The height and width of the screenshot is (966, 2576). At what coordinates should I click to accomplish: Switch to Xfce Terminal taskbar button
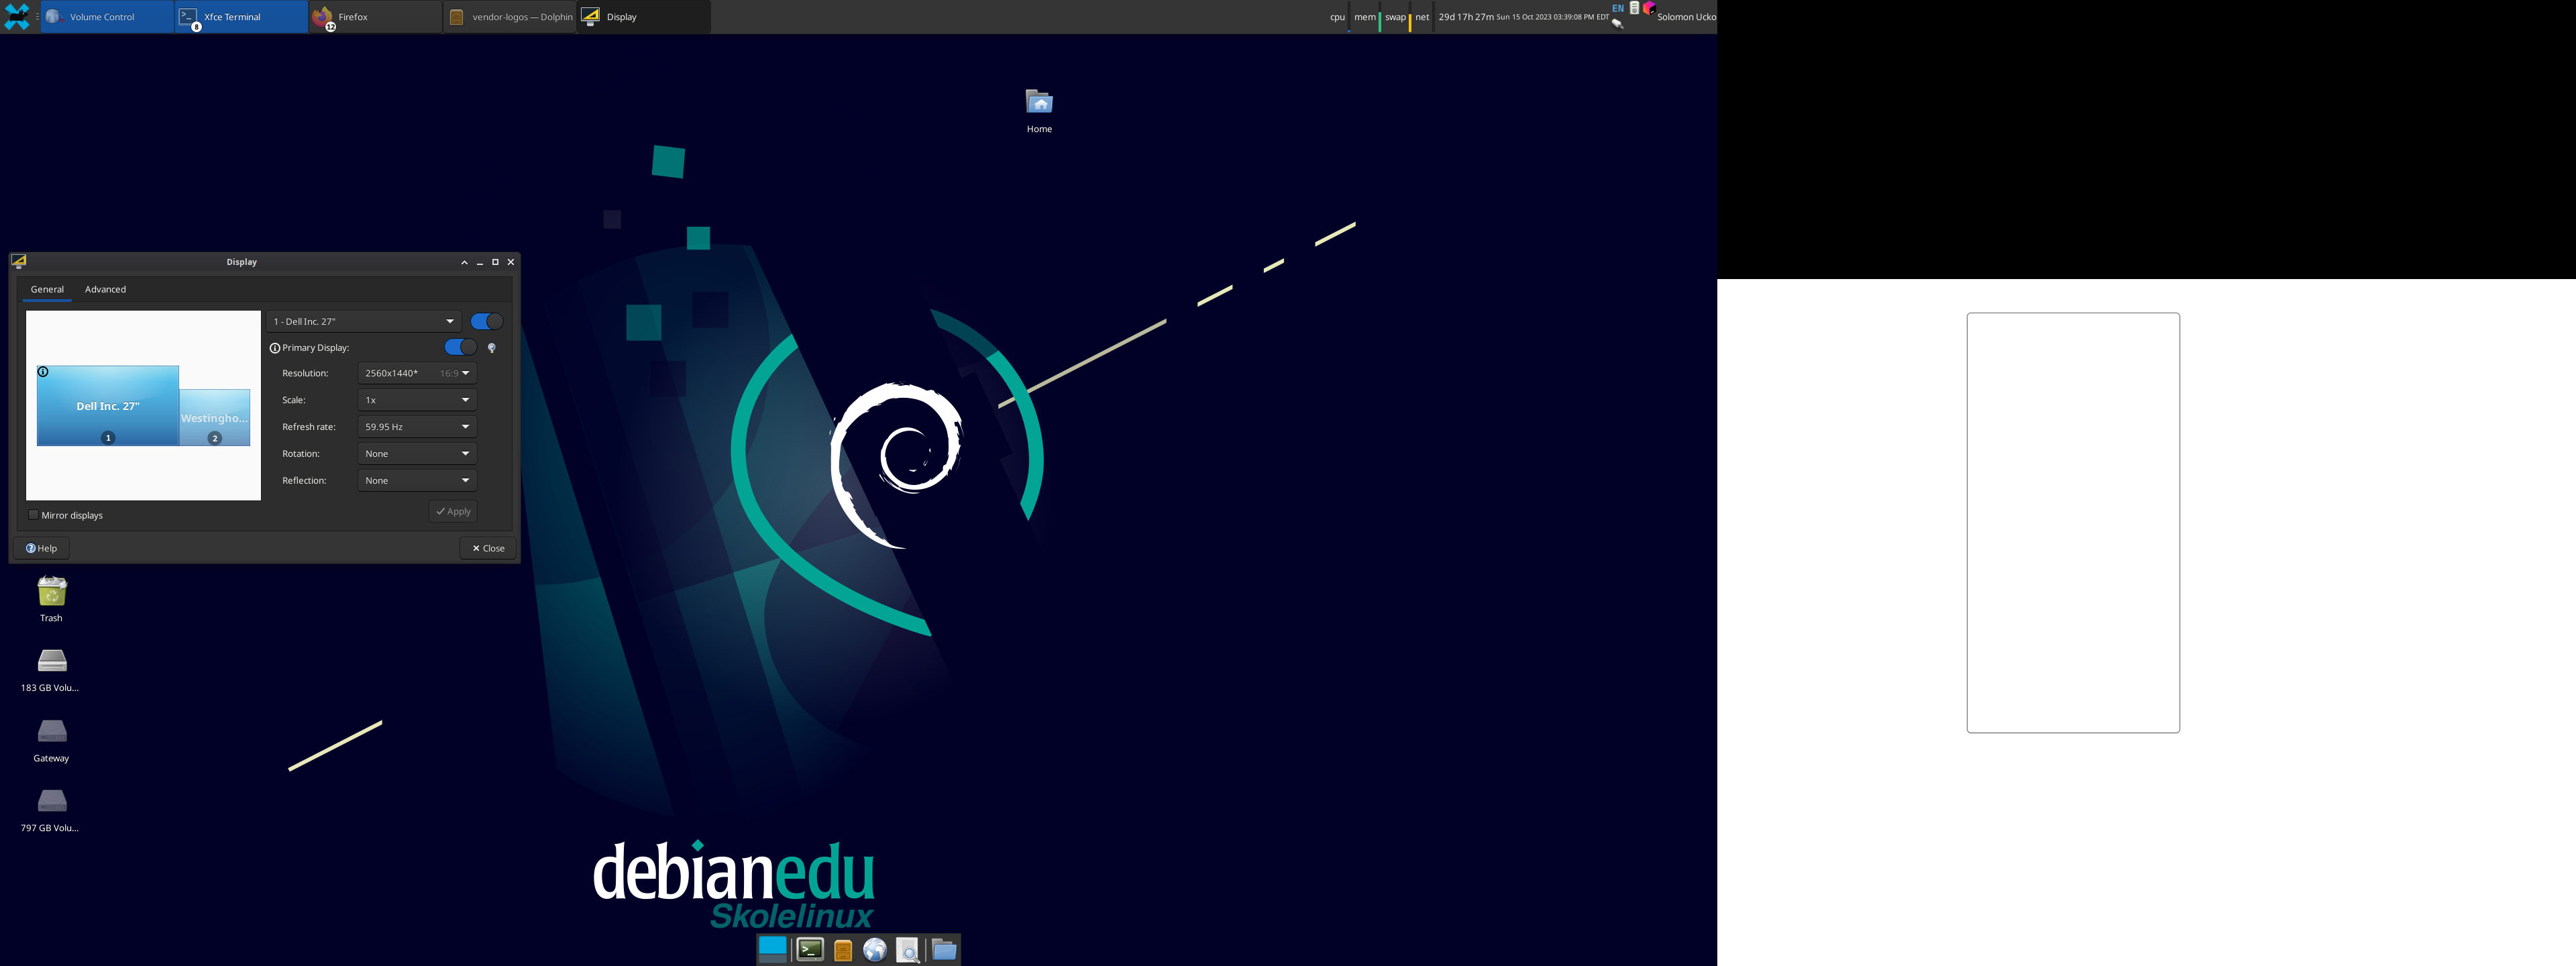[242, 17]
